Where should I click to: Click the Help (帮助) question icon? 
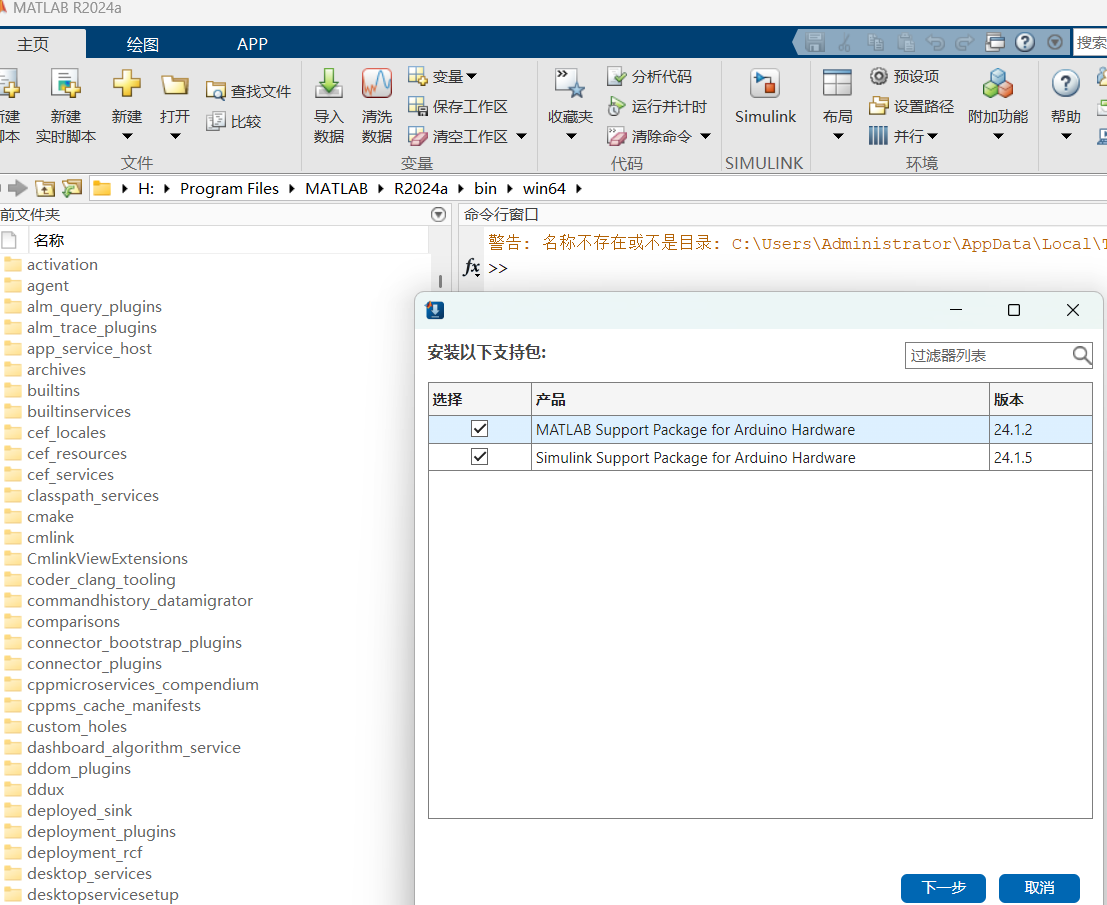pyautogui.click(x=1065, y=84)
